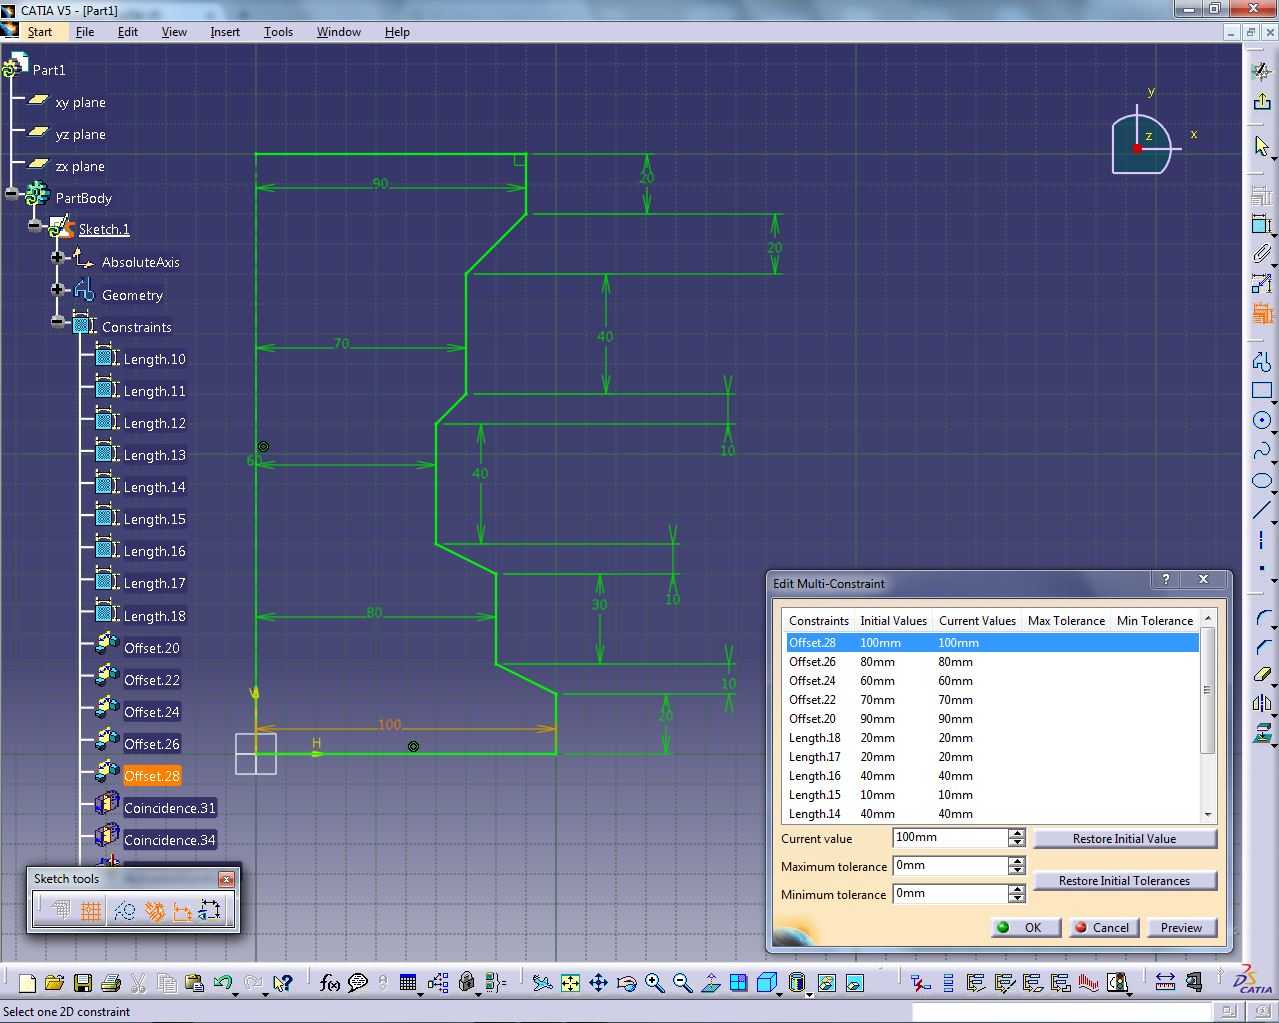The width and height of the screenshot is (1279, 1023).
Task: Select the Mirror tool icon
Action: click(1262, 703)
